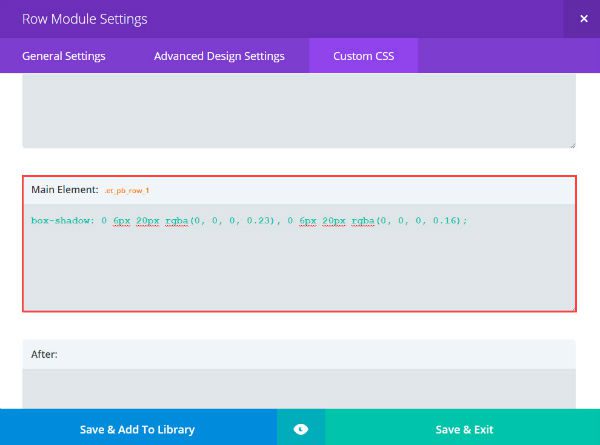
Task: Switch to the General Settings tab
Action: tap(64, 56)
